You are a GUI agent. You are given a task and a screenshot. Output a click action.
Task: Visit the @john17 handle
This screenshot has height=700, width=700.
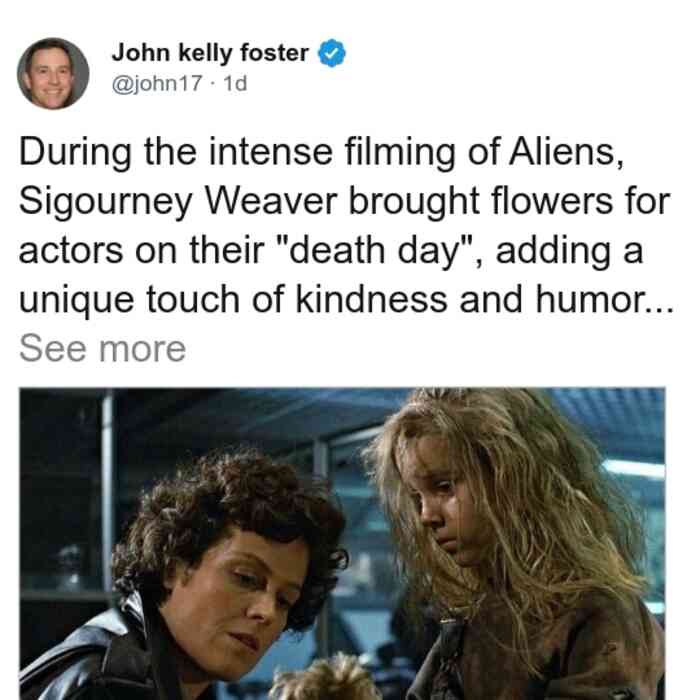point(157,83)
